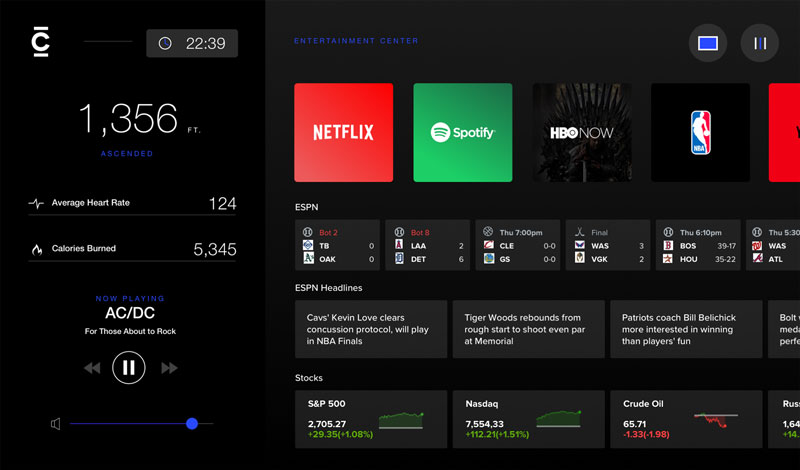Image resolution: width=800 pixels, height=470 pixels.
Task: Open the HBO NOW tile
Action: (x=581, y=132)
